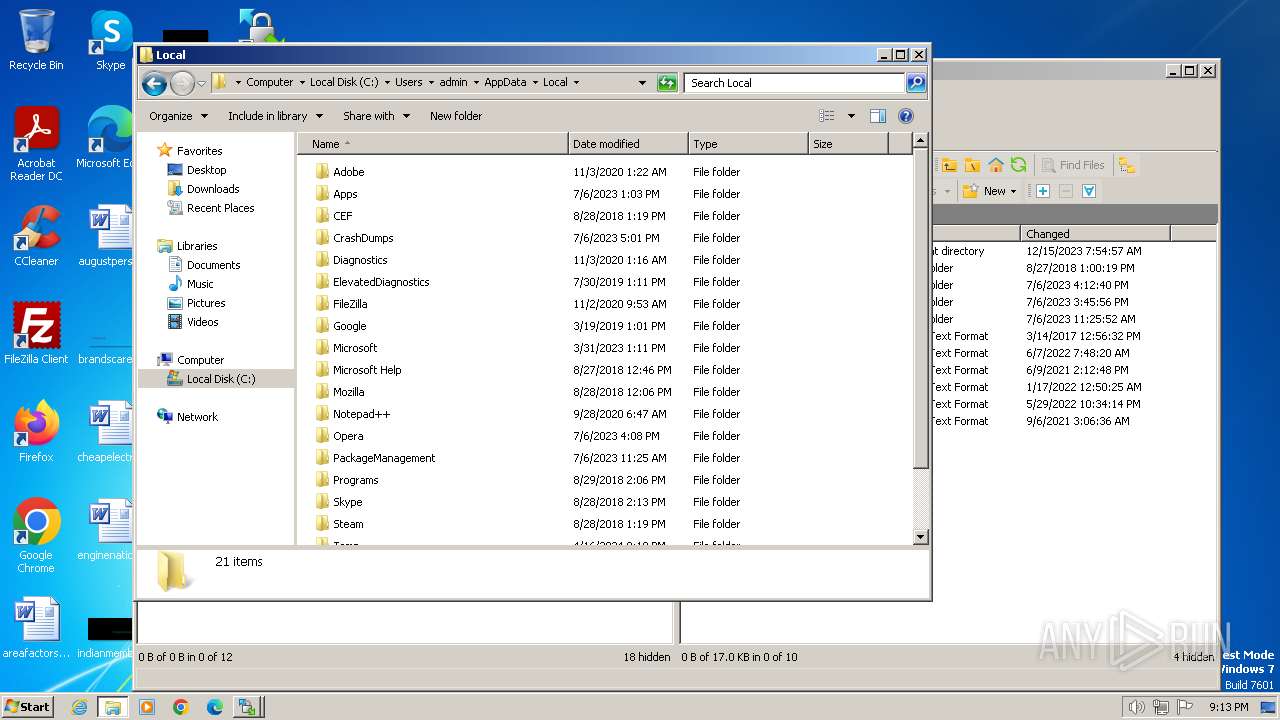The height and width of the screenshot is (720, 1280).
Task: Launch Internet Explorer from taskbar
Action: [x=79, y=707]
